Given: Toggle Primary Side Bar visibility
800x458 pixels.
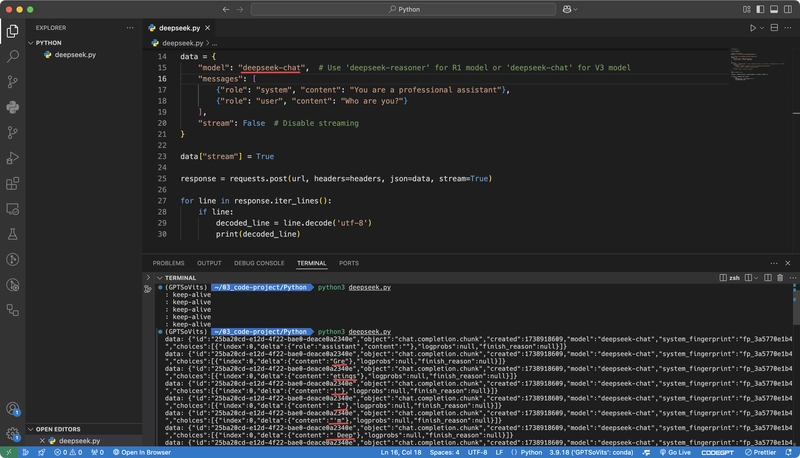Looking at the screenshot, I should pyautogui.click(x=760, y=9).
